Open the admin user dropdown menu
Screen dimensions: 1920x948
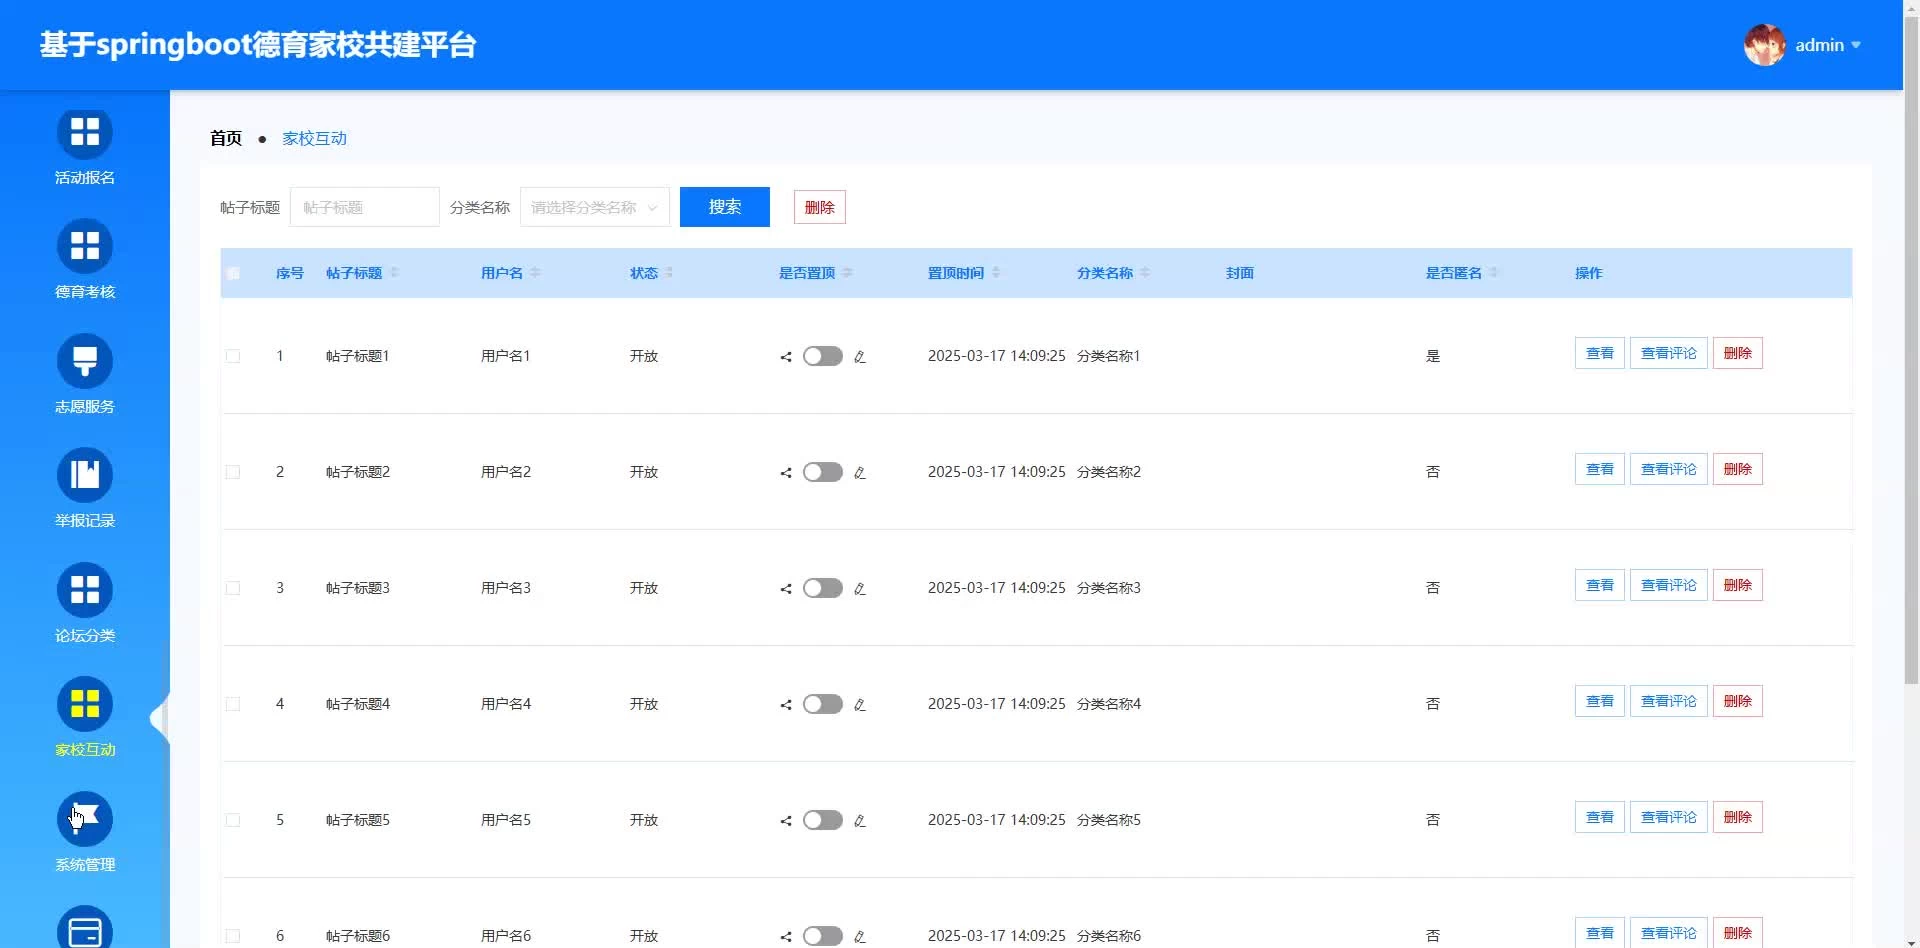pos(1828,45)
